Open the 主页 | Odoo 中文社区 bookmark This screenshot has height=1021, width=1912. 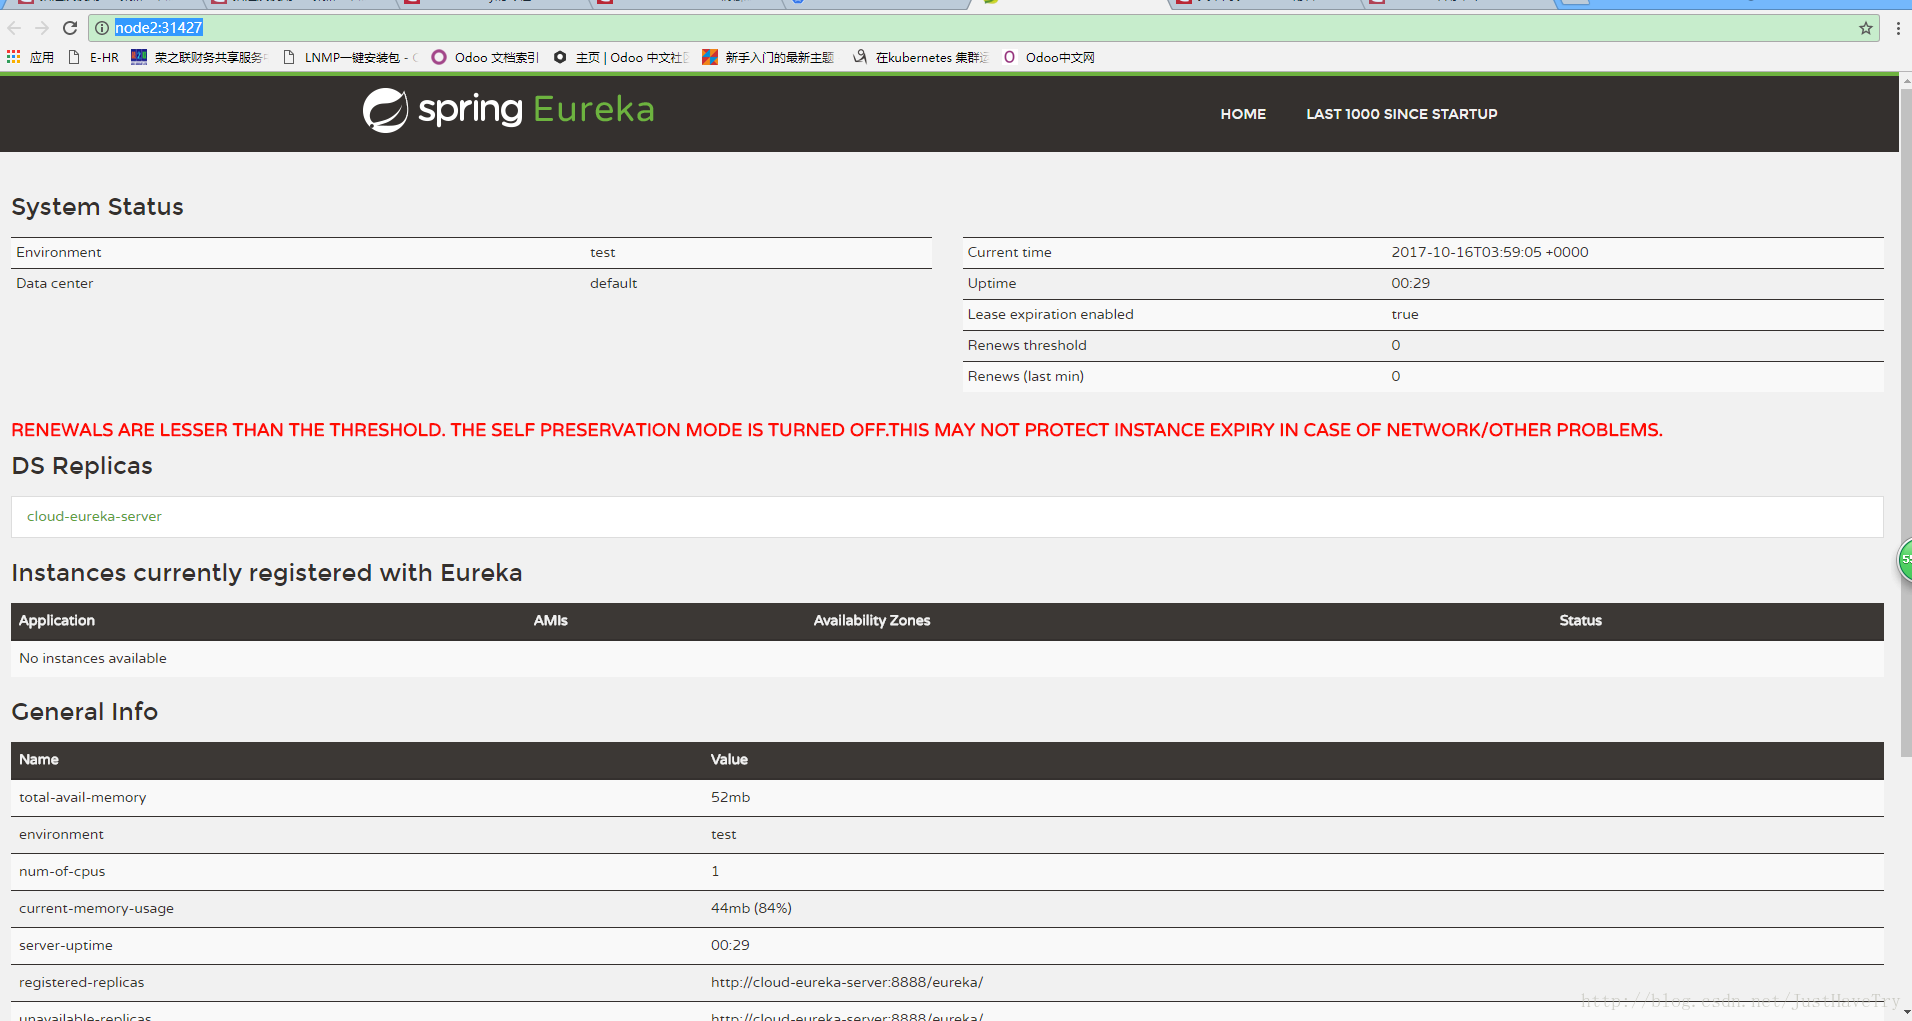(620, 57)
